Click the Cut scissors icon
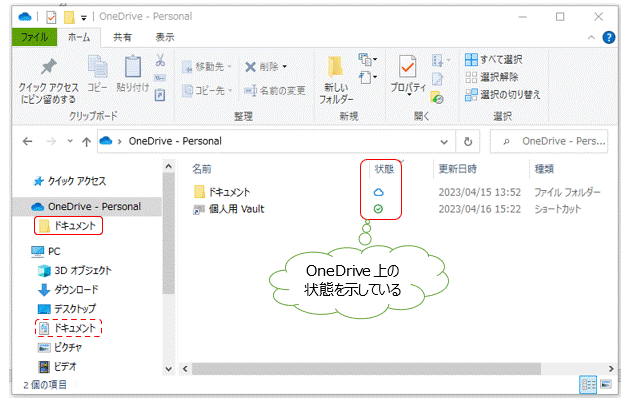This screenshot has height=404, width=633. (160, 60)
